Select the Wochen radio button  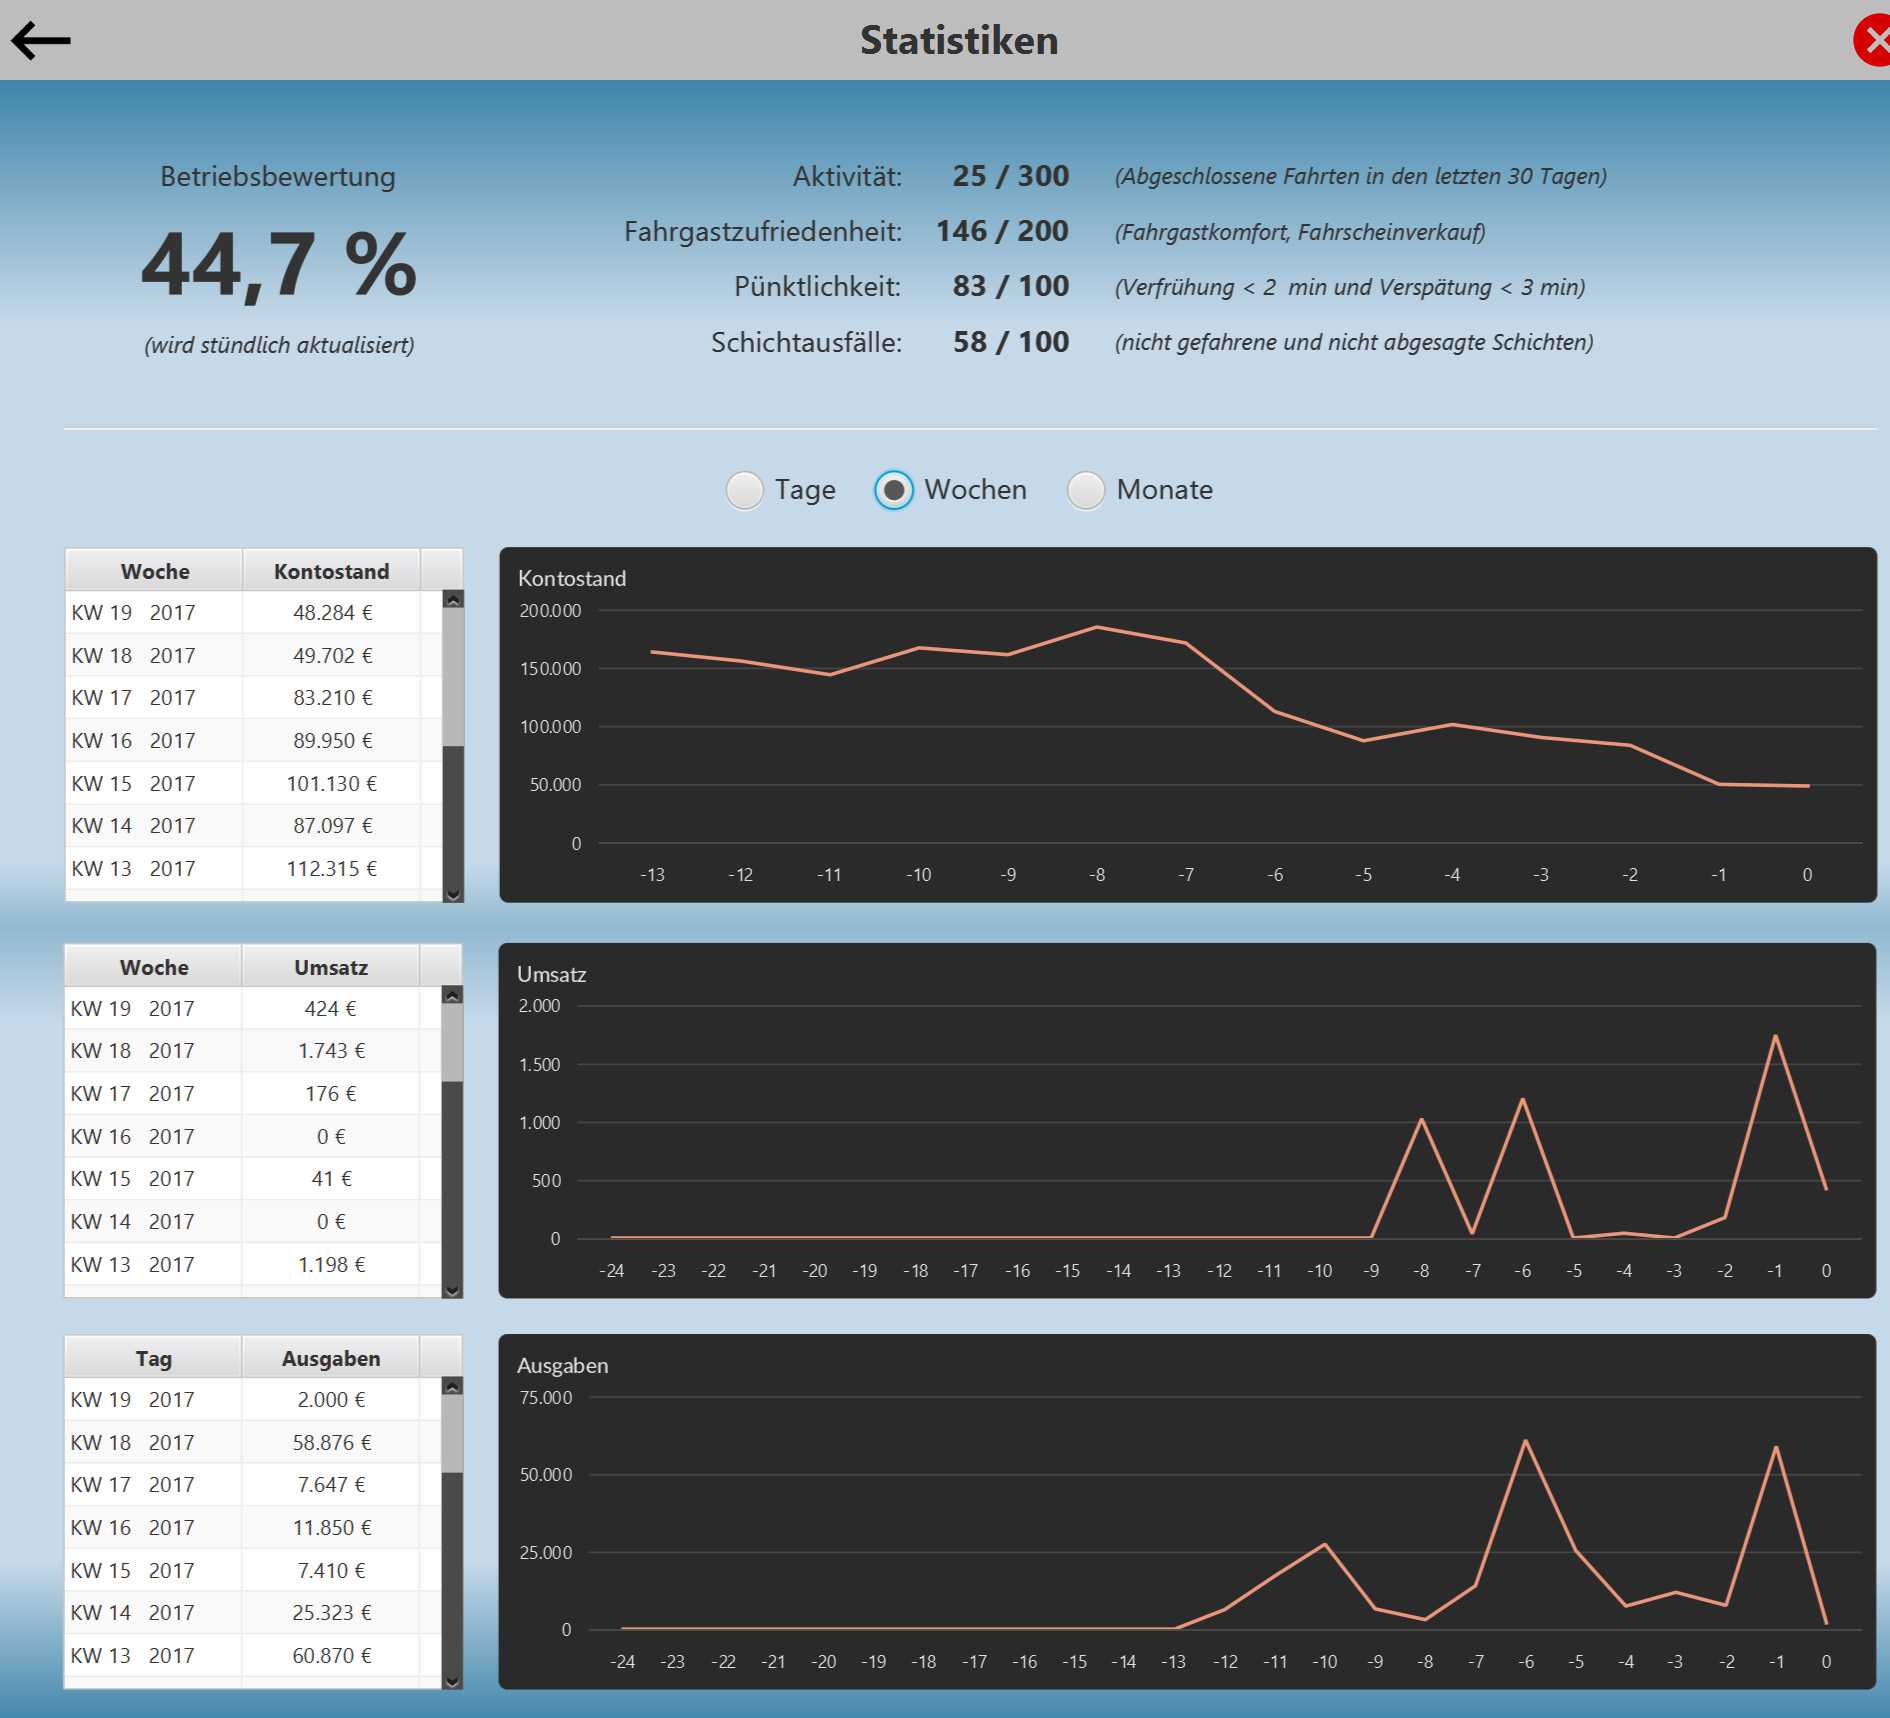pos(893,490)
